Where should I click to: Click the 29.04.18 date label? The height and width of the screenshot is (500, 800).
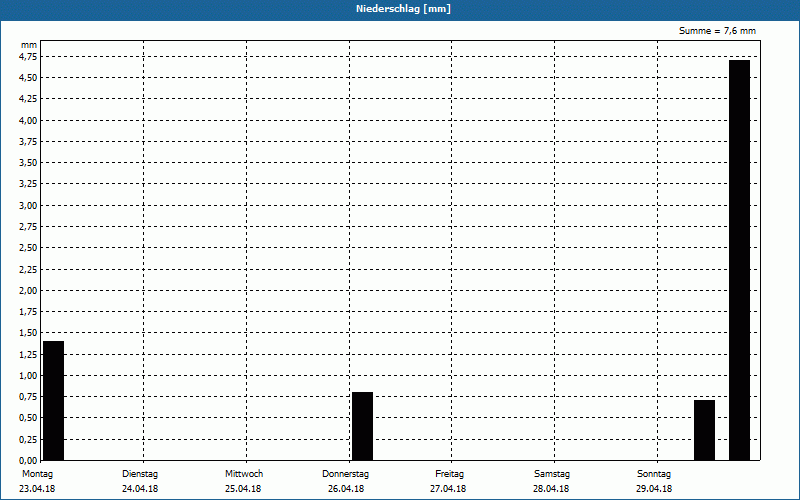(x=654, y=489)
